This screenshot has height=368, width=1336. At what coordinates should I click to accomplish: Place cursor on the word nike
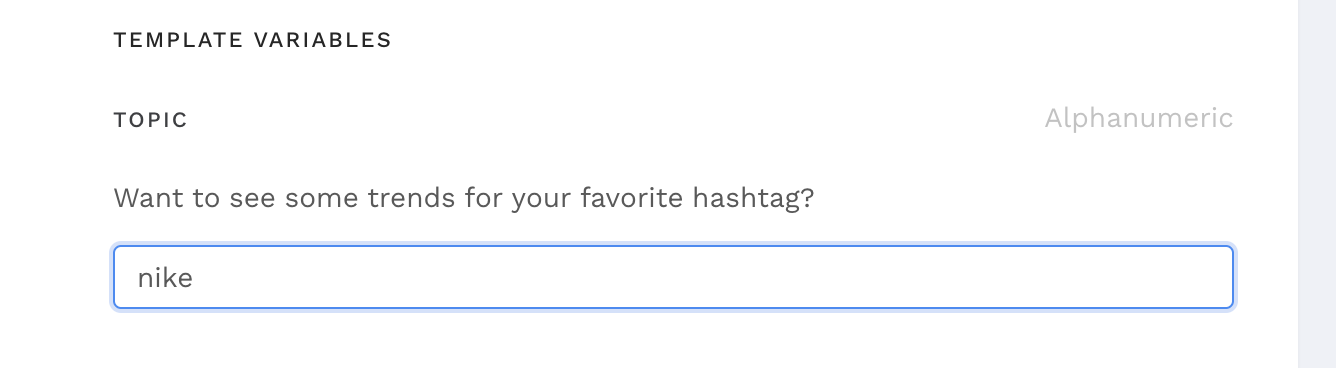click(165, 277)
